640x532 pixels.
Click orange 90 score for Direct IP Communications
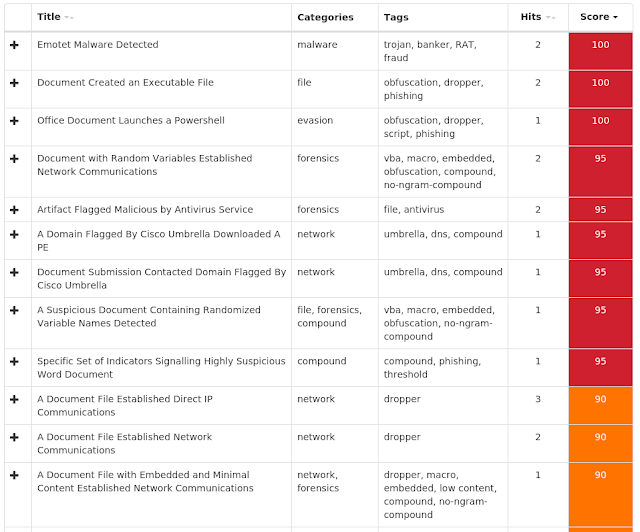(600, 405)
